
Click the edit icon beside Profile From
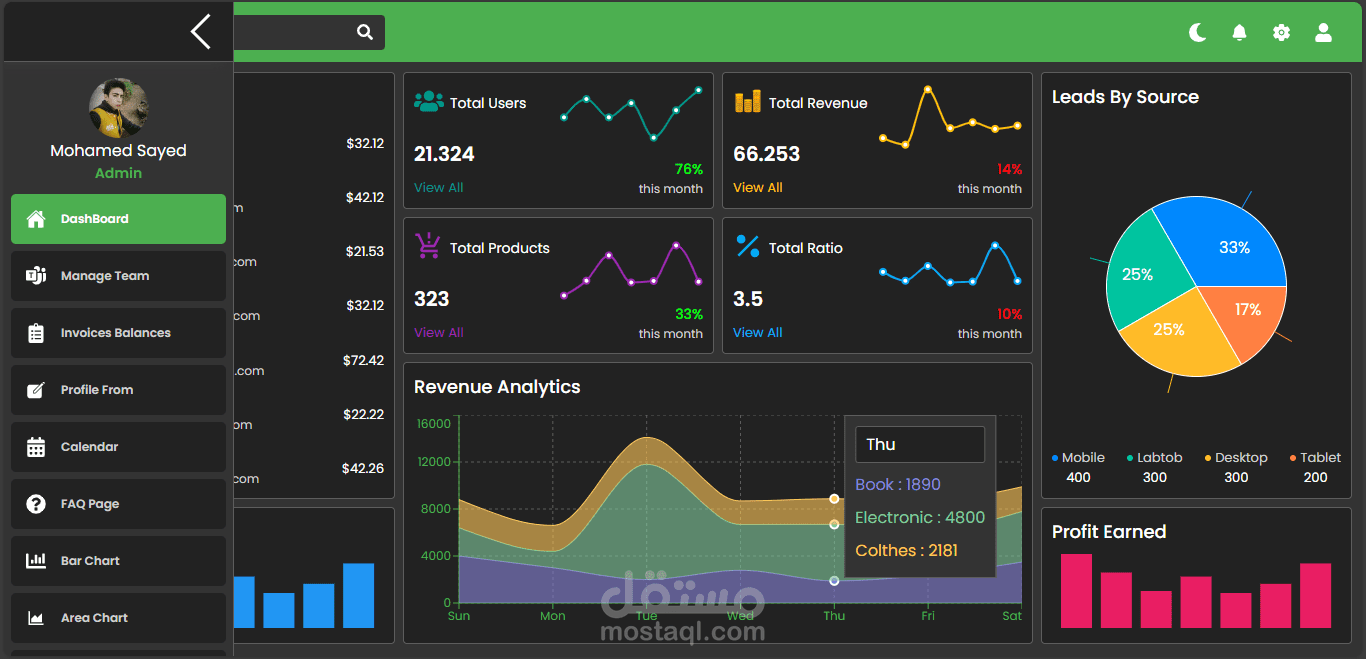pos(36,390)
